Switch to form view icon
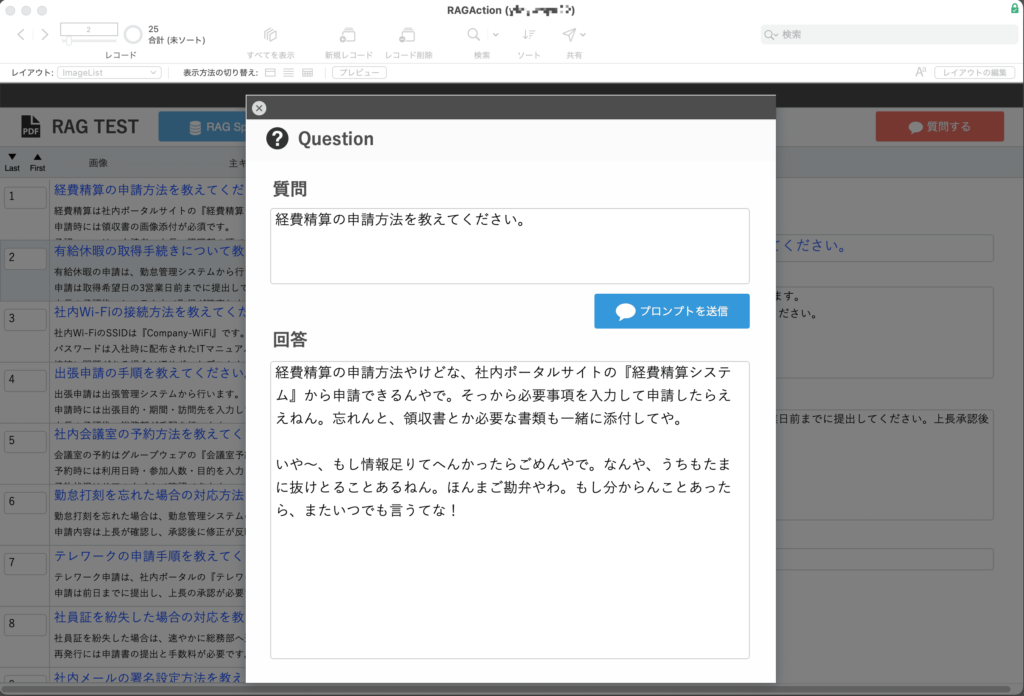 270,72
